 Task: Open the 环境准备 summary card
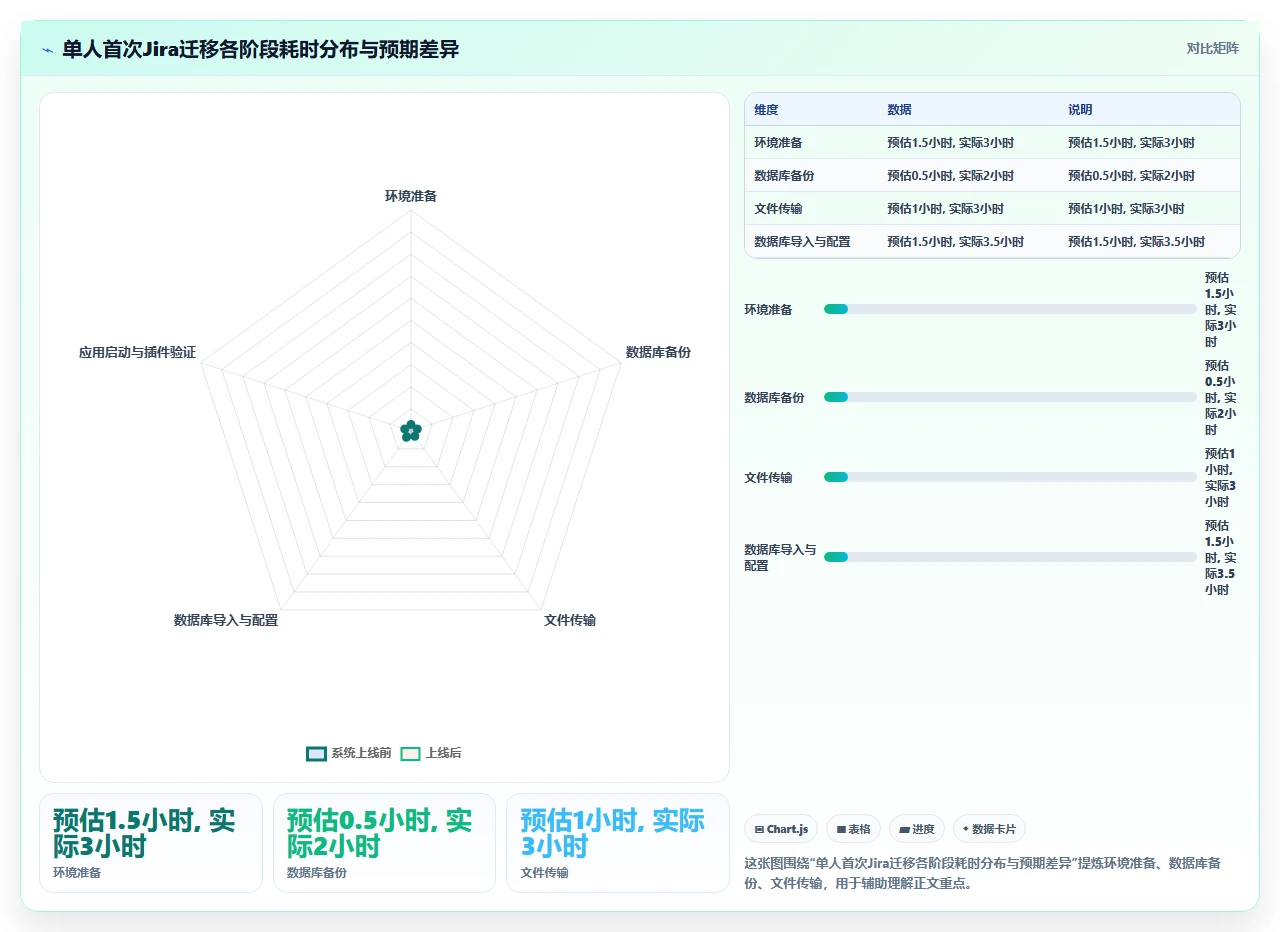[x=151, y=842]
